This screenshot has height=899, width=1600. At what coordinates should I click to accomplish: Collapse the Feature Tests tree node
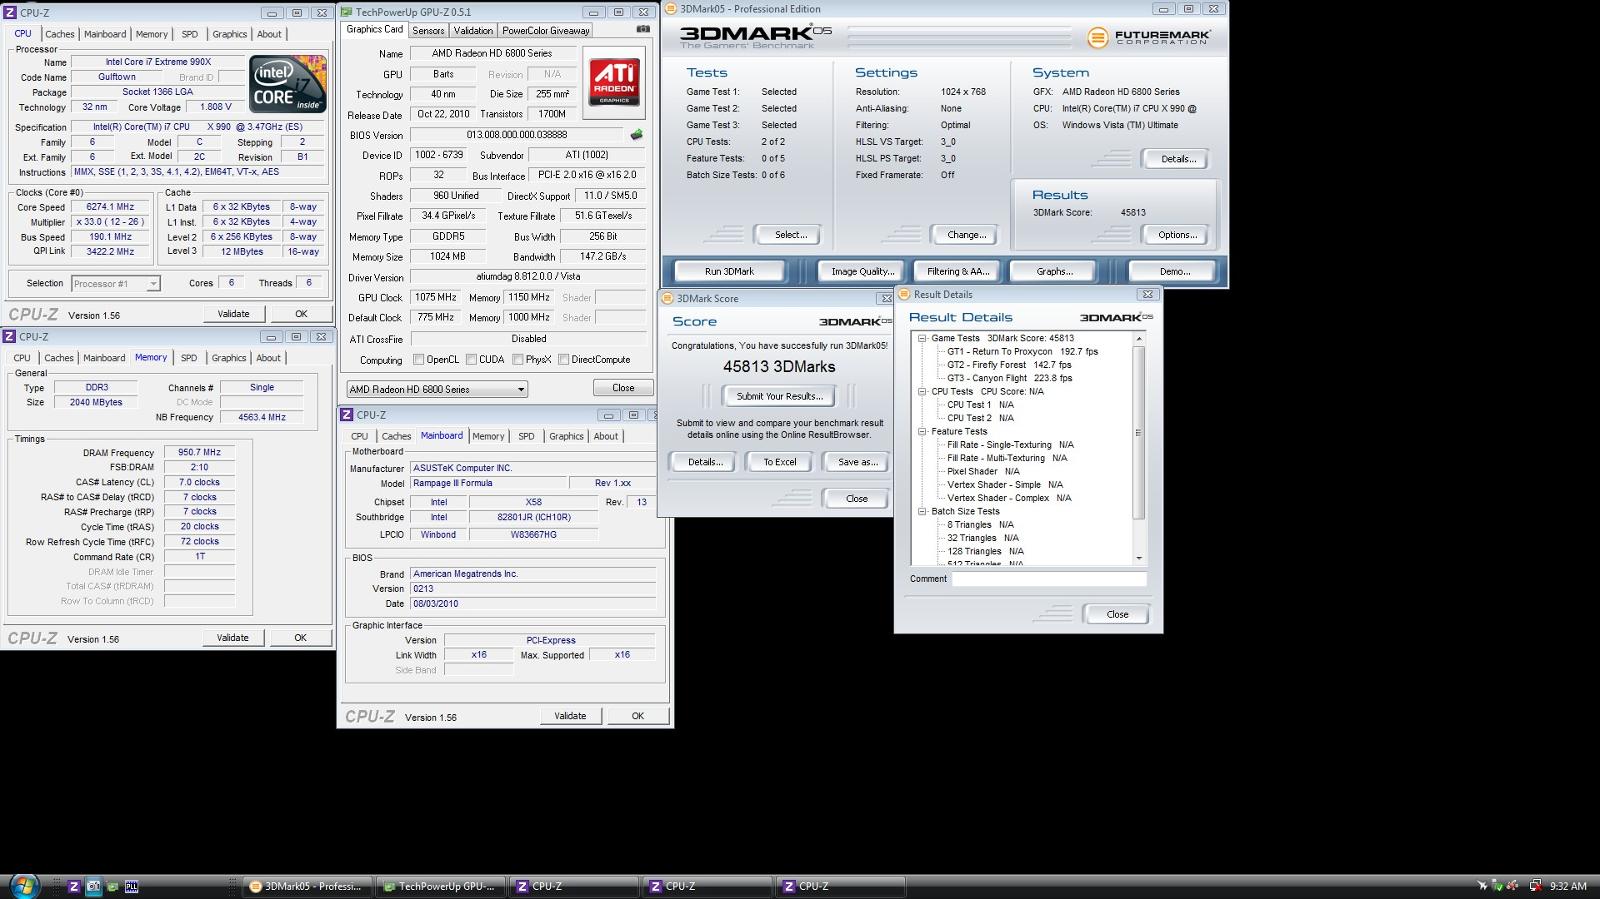(922, 432)
